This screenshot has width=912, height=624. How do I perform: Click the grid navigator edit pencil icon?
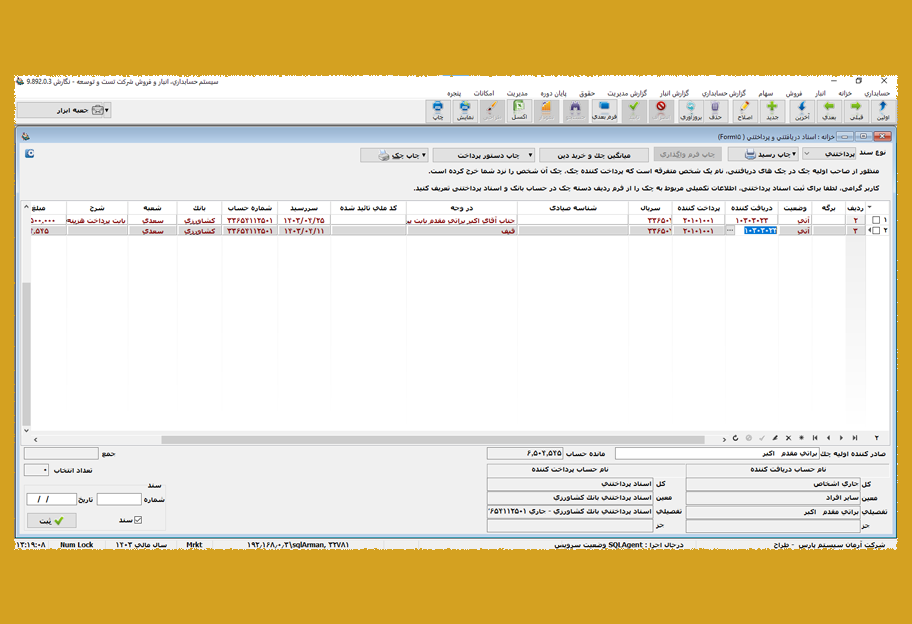tap(775, 438)
